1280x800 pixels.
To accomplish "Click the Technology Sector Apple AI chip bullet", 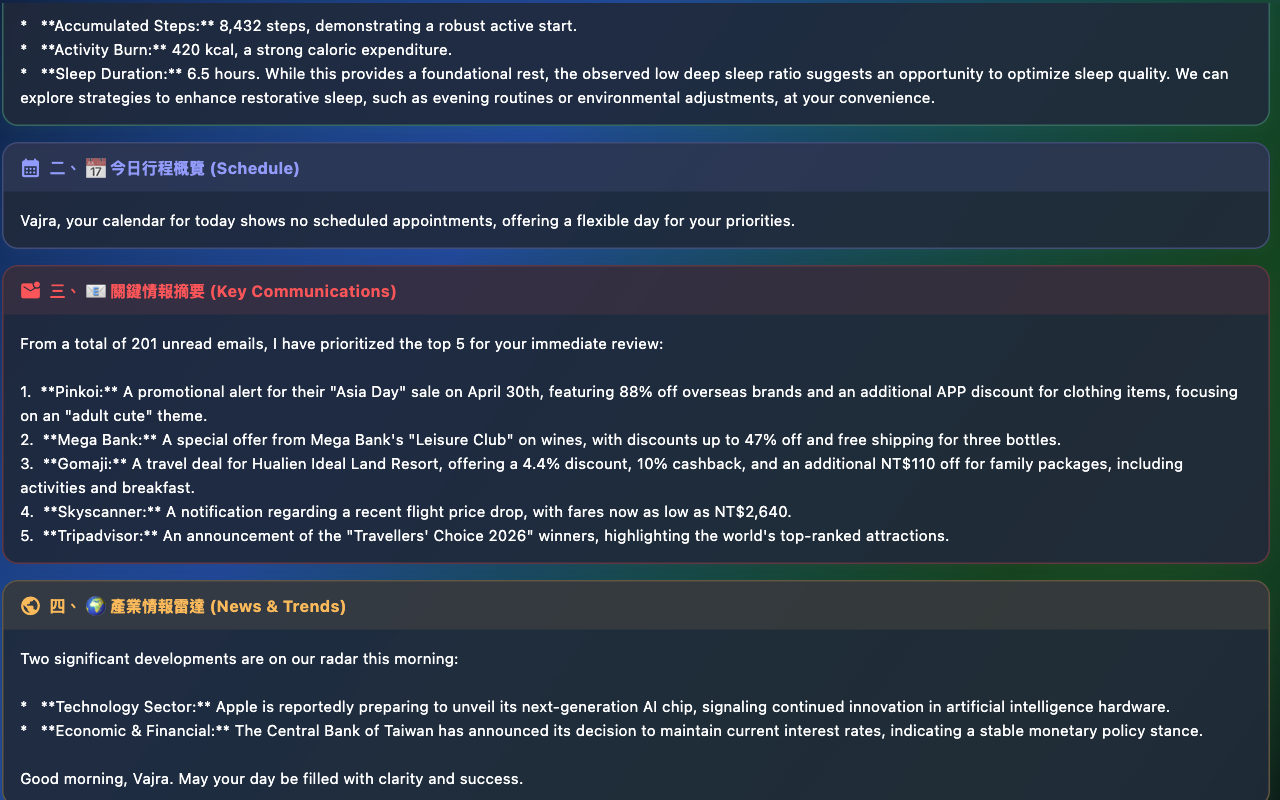I will coord(595,707).
